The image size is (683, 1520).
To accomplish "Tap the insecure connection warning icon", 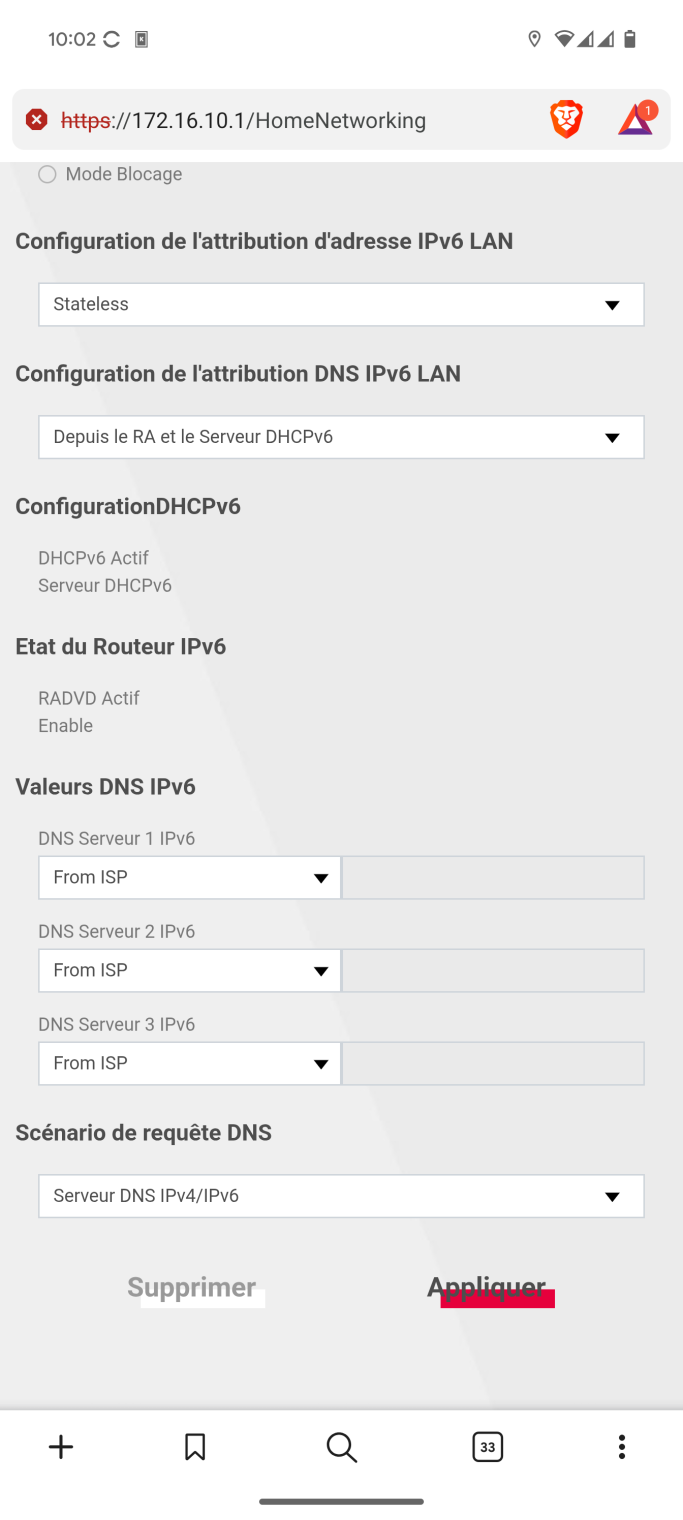I will coord(36,120).
